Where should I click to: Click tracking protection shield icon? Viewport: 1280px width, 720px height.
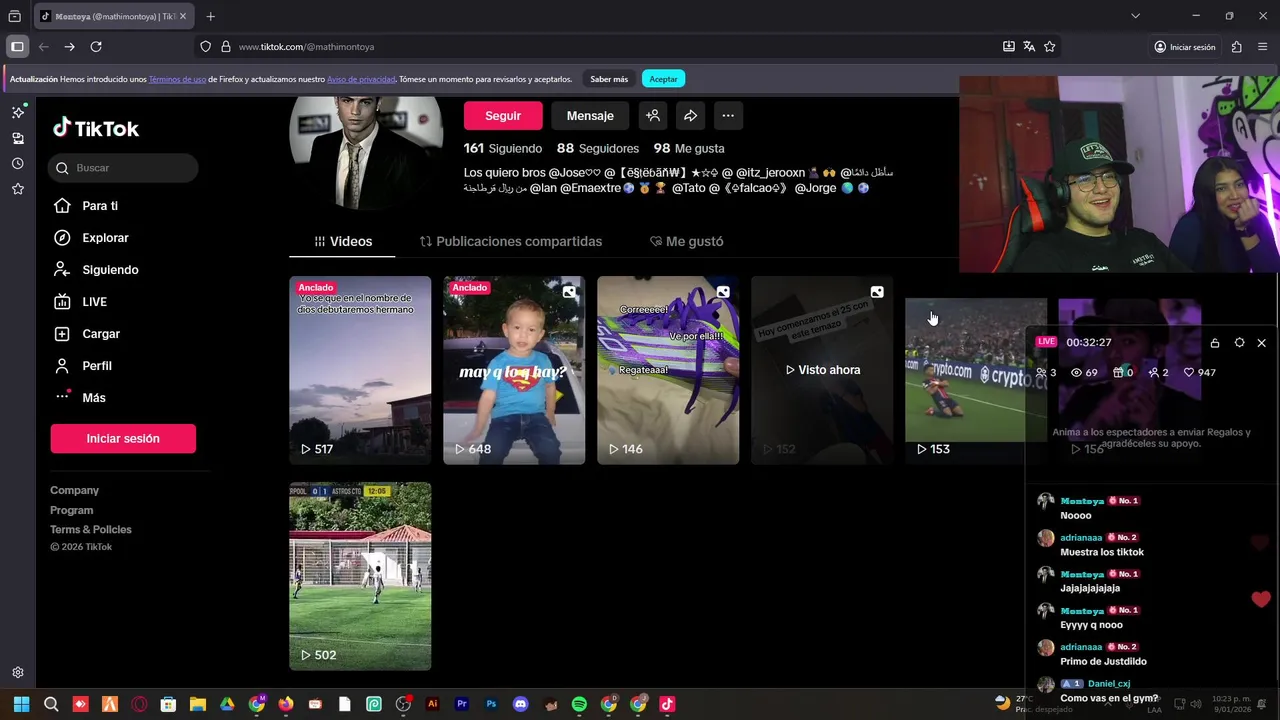point(206,46)
